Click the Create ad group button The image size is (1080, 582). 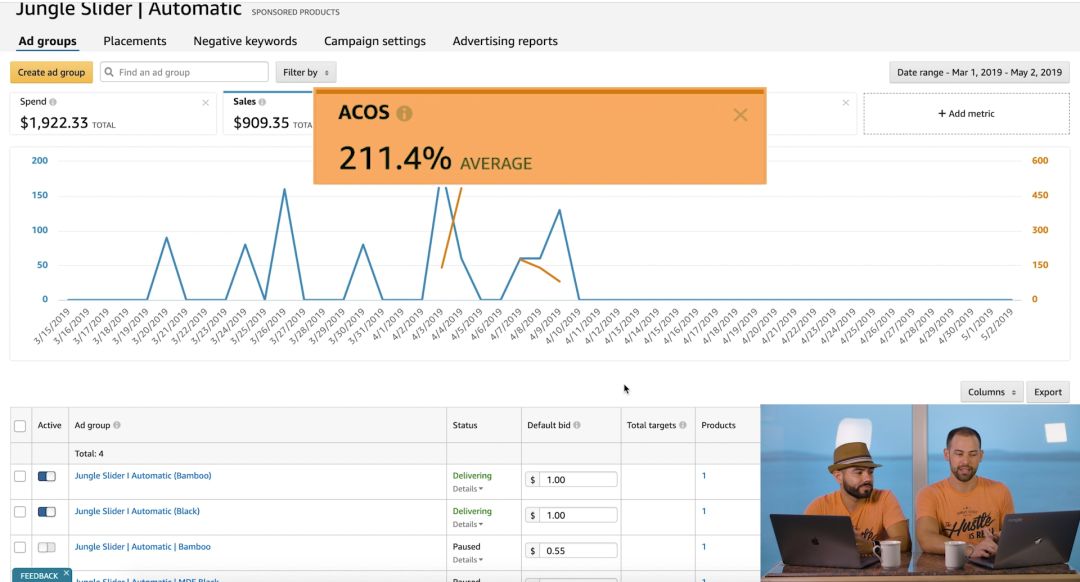pos(51,72)
